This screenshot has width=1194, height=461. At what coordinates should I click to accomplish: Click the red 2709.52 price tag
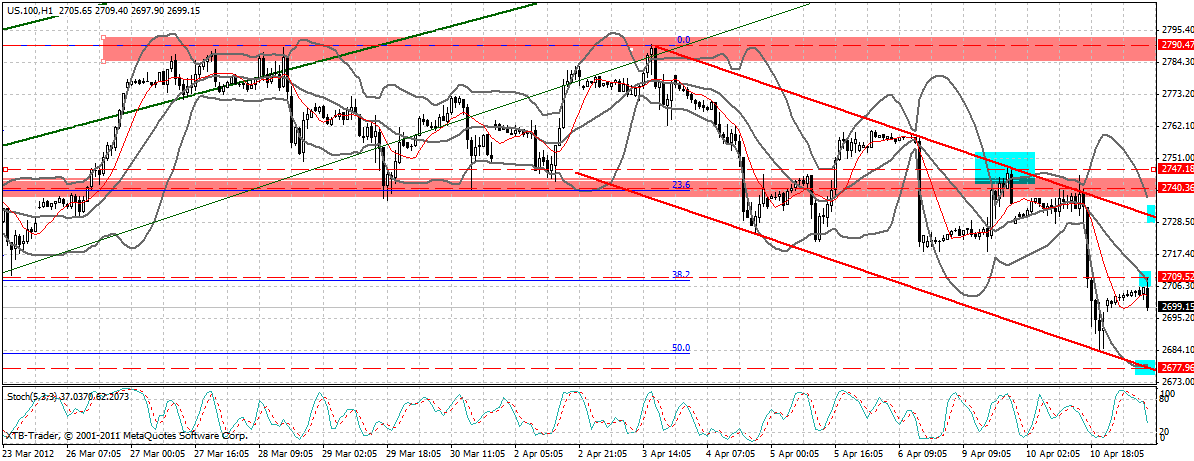pyautogui.click(x=1176, y=276)
